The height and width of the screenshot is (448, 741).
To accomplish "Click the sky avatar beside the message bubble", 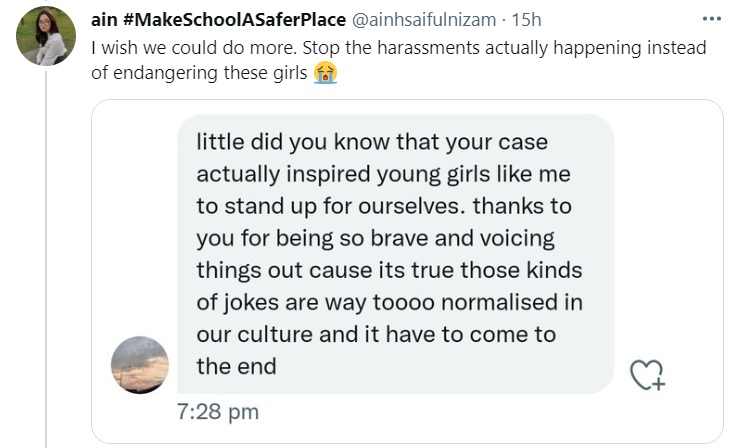I will pyautogui.click(x=138, y=365).
